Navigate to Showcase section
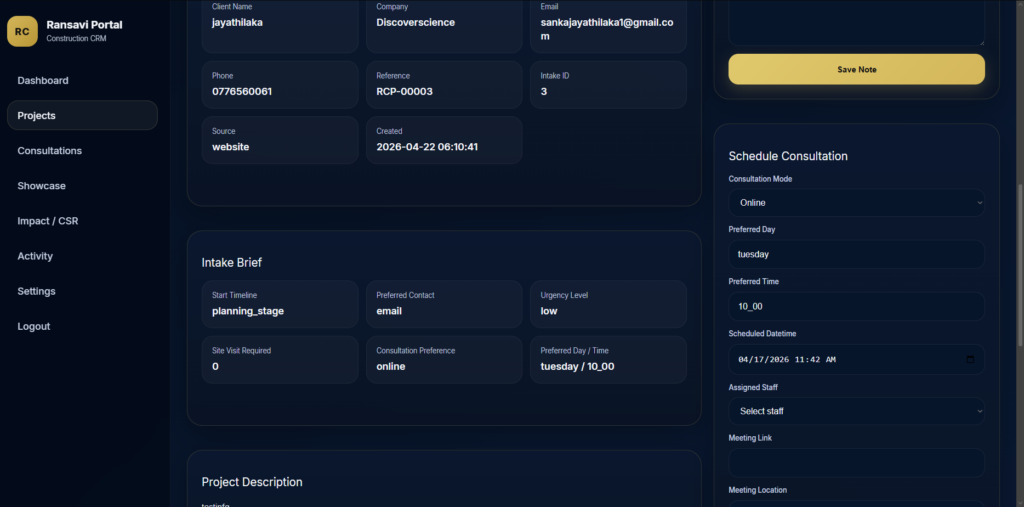The height and width of the screenshot is (507, 1024). (41, 186)
